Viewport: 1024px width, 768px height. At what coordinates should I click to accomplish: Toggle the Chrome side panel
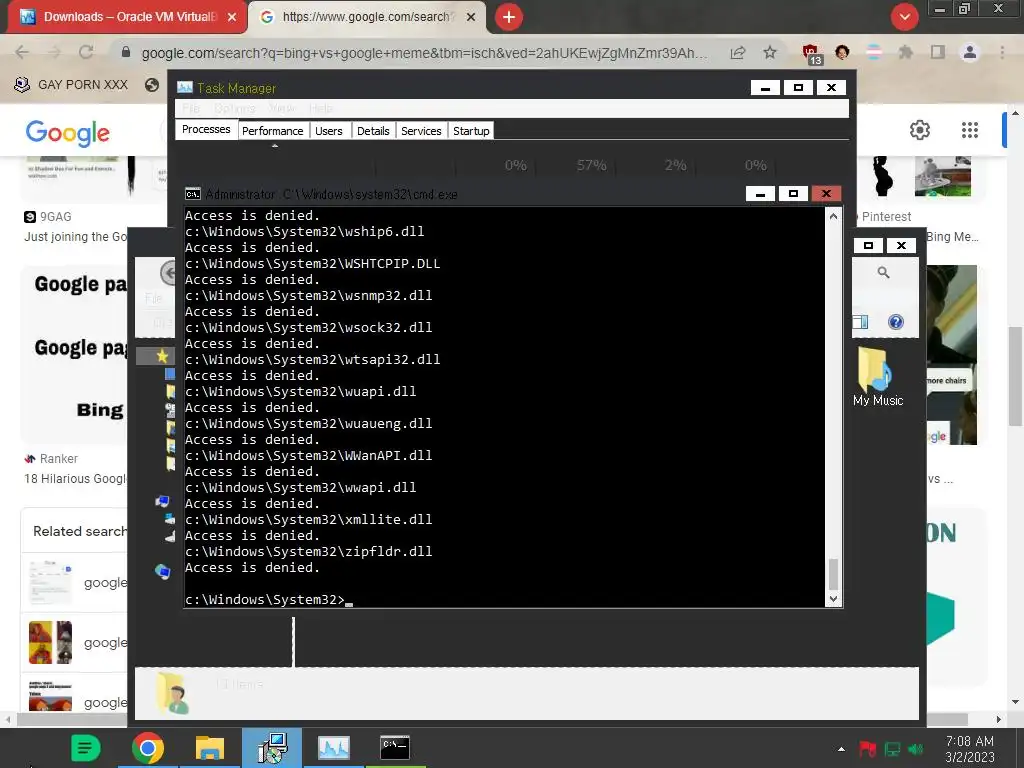(x=937, y=52)
